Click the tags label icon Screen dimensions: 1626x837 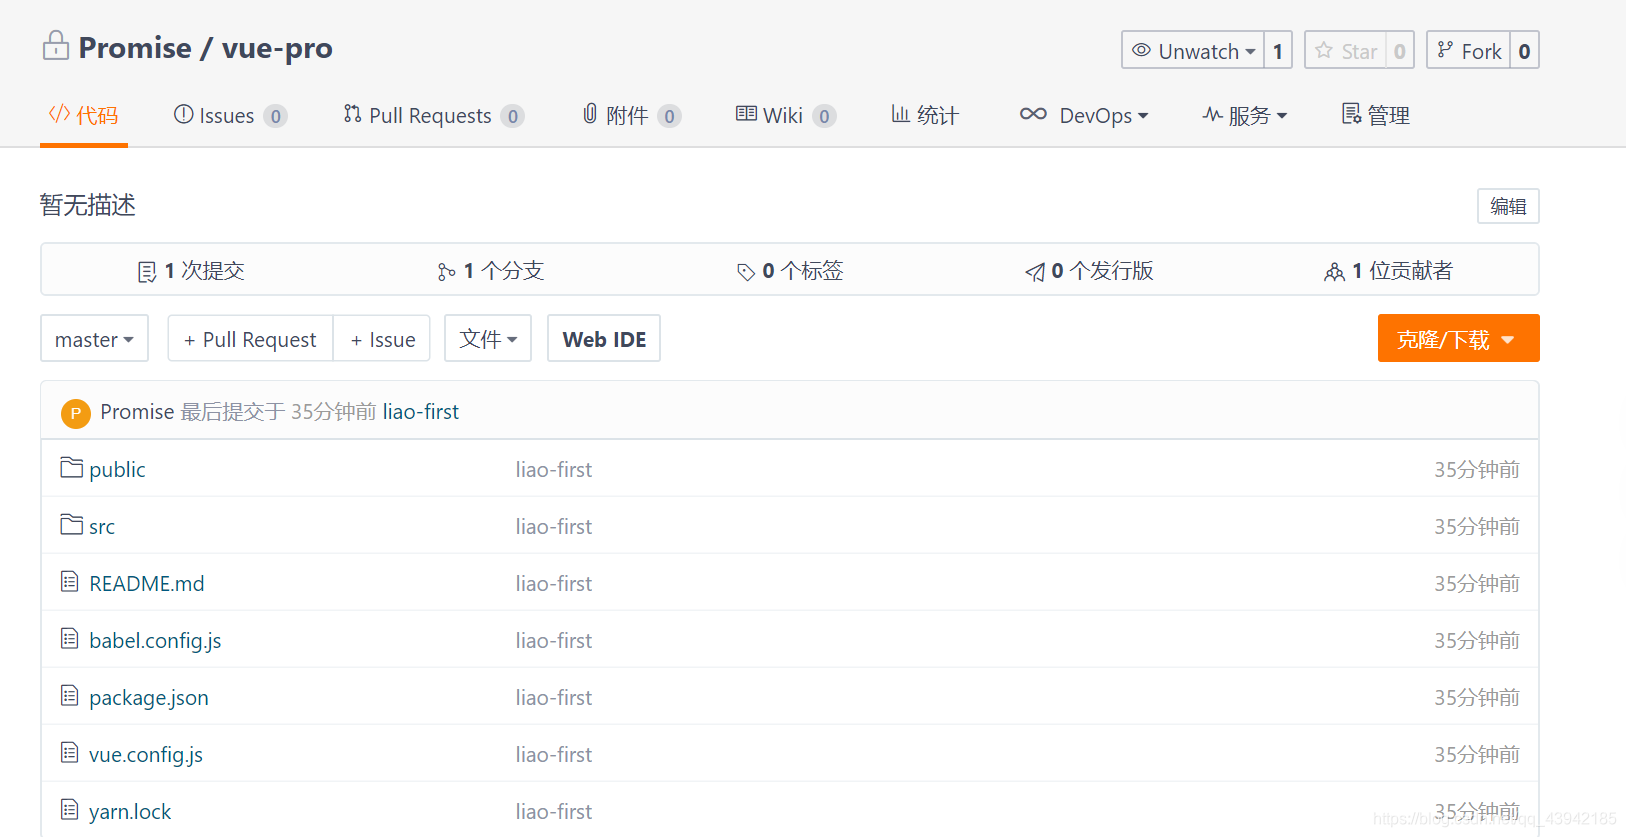745,272
